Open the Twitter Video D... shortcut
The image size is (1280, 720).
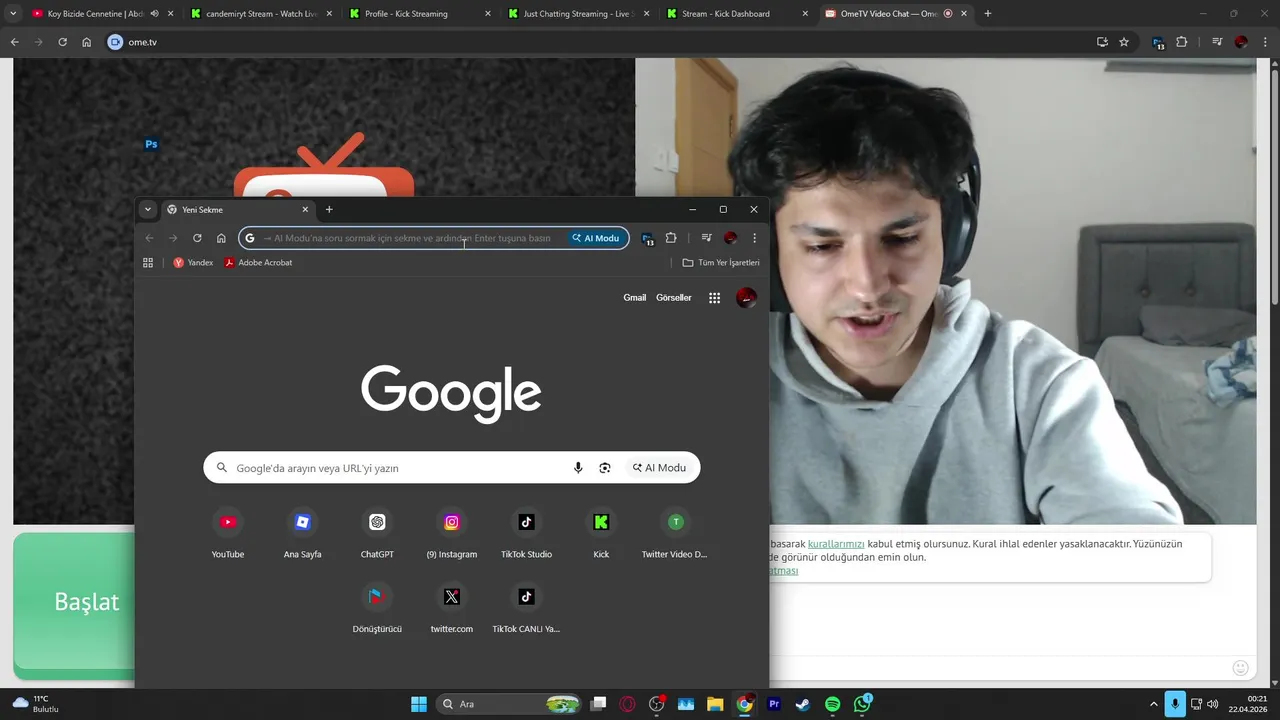point(675,533)
